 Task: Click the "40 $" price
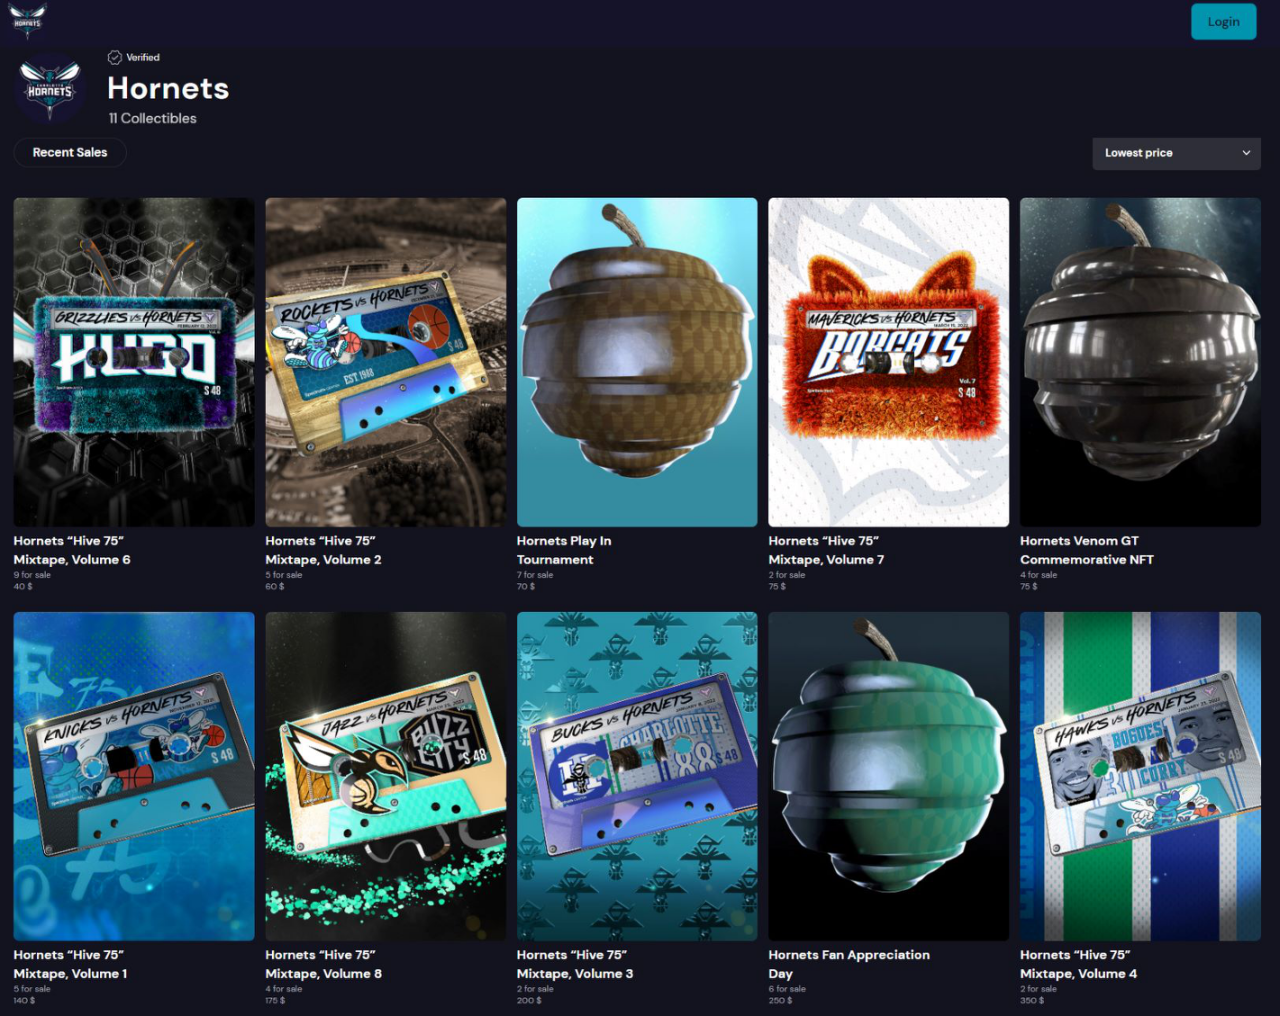23,587
